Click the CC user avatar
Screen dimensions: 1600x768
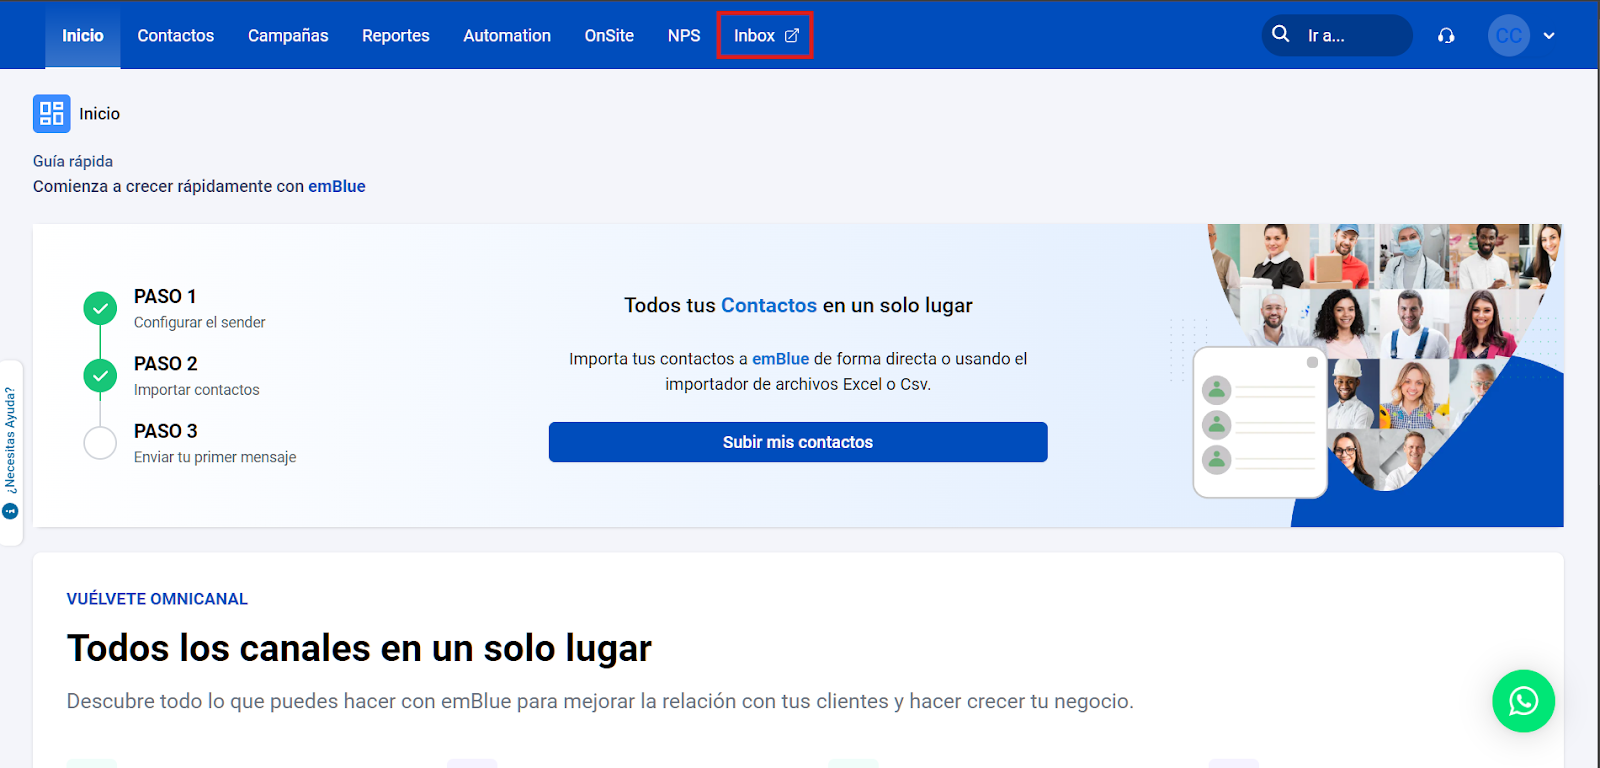tap(1509, 35)
